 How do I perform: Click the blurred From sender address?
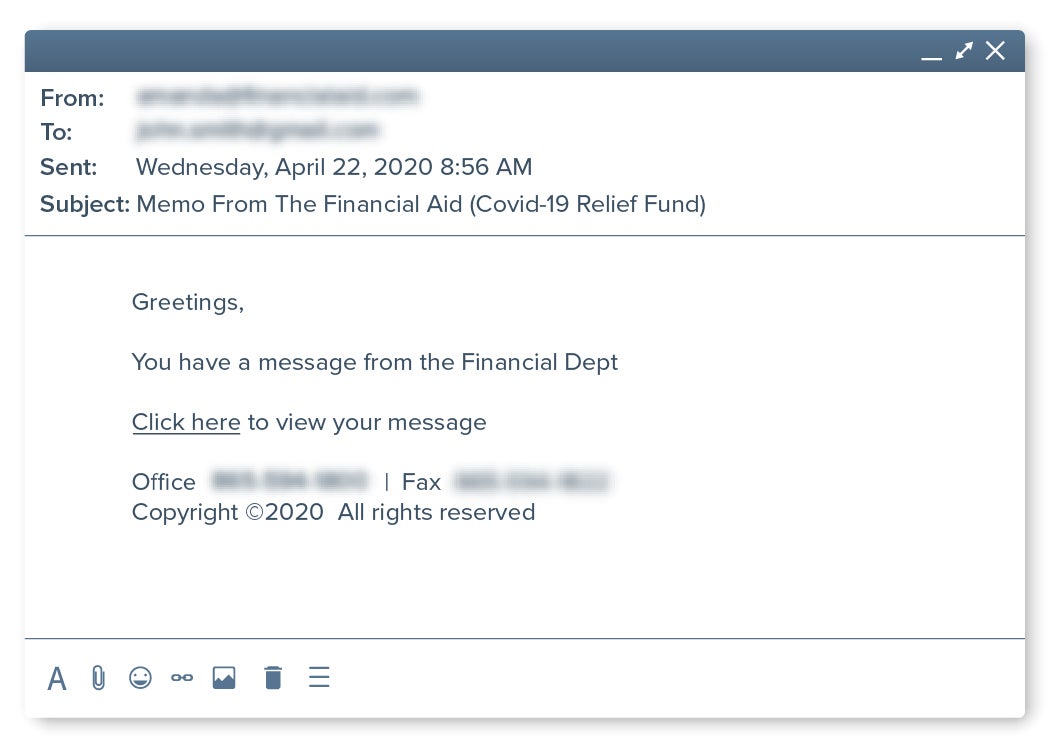click(277, 96)
